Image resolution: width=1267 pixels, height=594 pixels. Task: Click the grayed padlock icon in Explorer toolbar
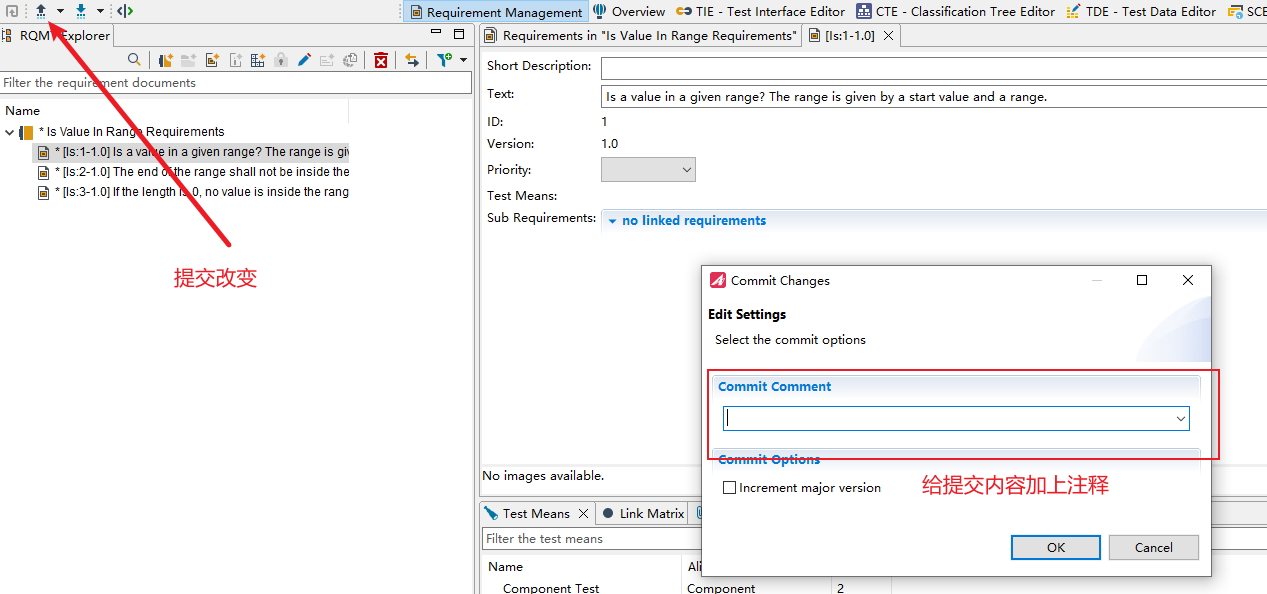281,60
